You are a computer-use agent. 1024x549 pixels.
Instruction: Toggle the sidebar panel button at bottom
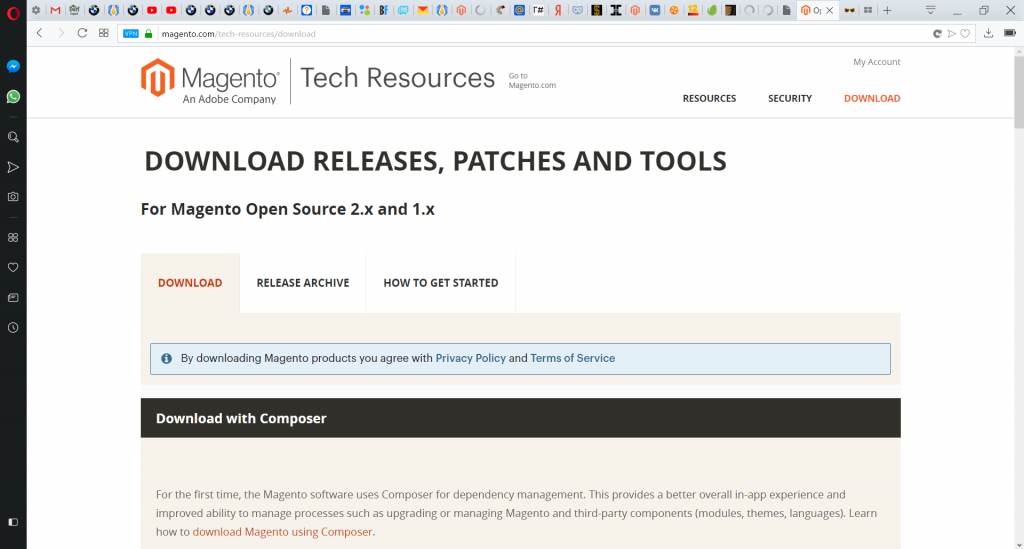click(x=13, y=522)
